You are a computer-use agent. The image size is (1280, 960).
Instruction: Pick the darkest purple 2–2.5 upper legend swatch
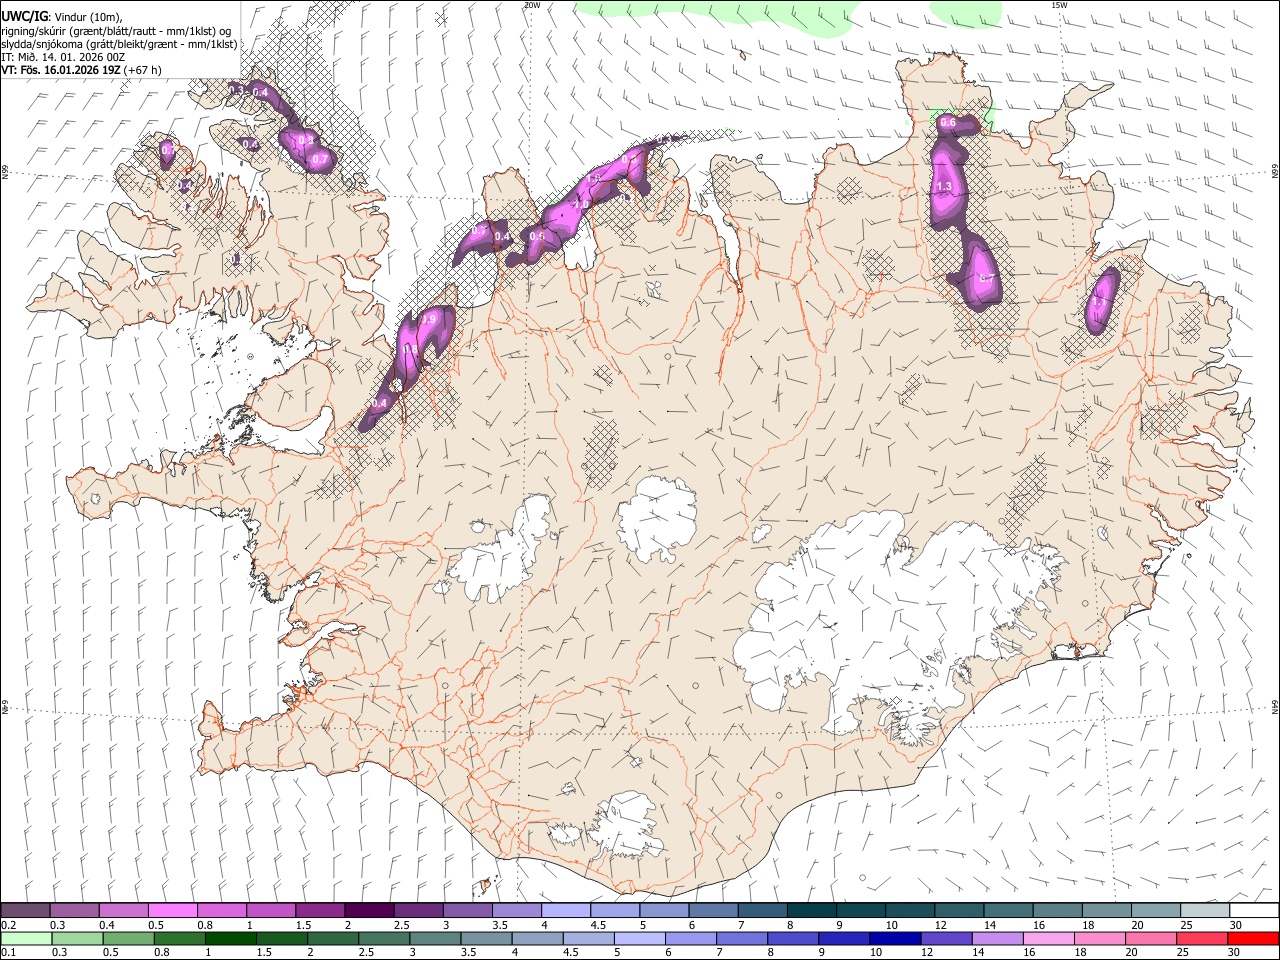[369, 910]
